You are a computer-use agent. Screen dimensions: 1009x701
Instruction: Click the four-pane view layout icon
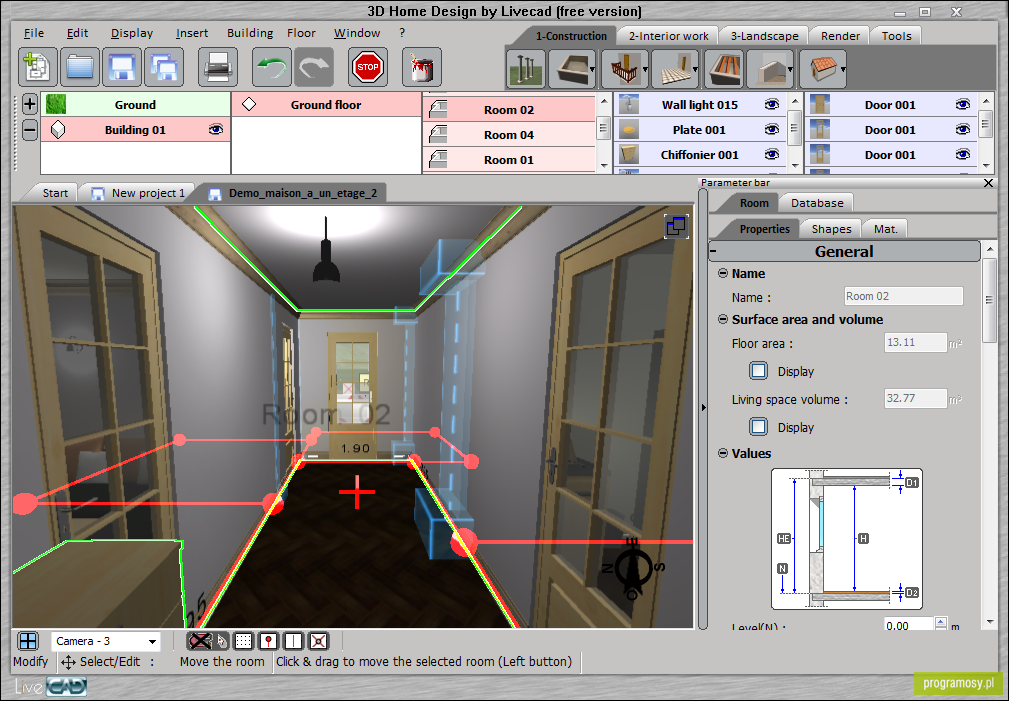[28, 640]
